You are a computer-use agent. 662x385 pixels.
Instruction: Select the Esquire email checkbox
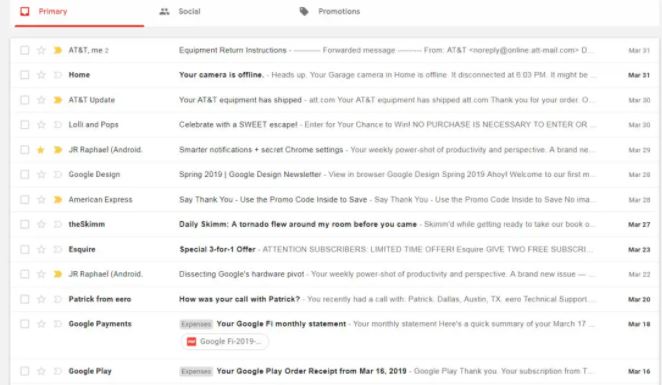click(25, 249)
